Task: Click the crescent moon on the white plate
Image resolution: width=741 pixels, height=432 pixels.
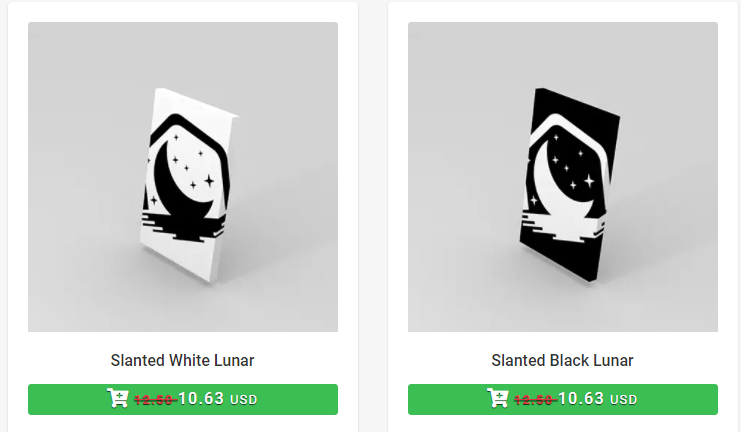Action: pos(181,181)
